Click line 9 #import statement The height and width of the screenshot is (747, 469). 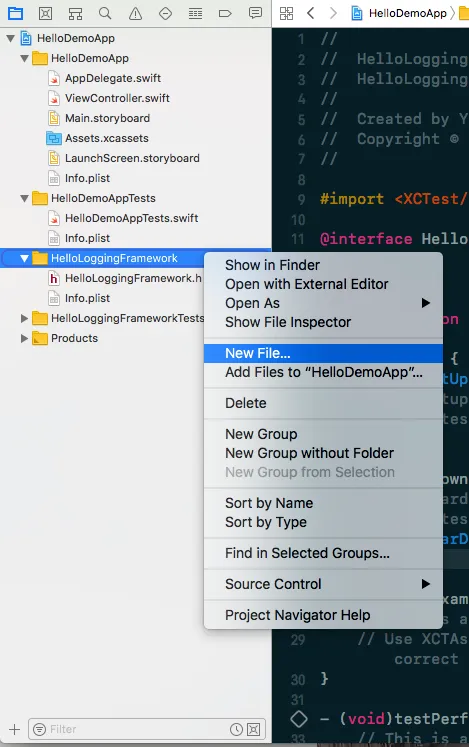point(394,199)
